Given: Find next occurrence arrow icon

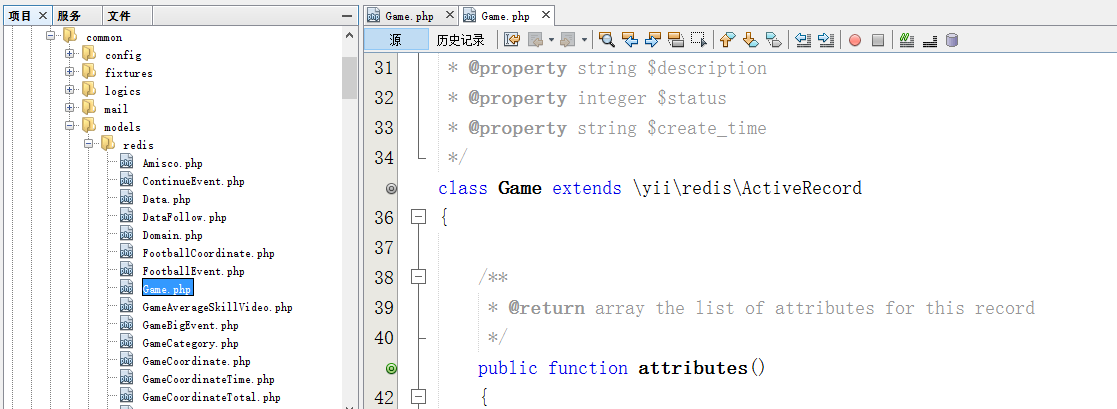Looking at the screenshot, I should [653, 40].
